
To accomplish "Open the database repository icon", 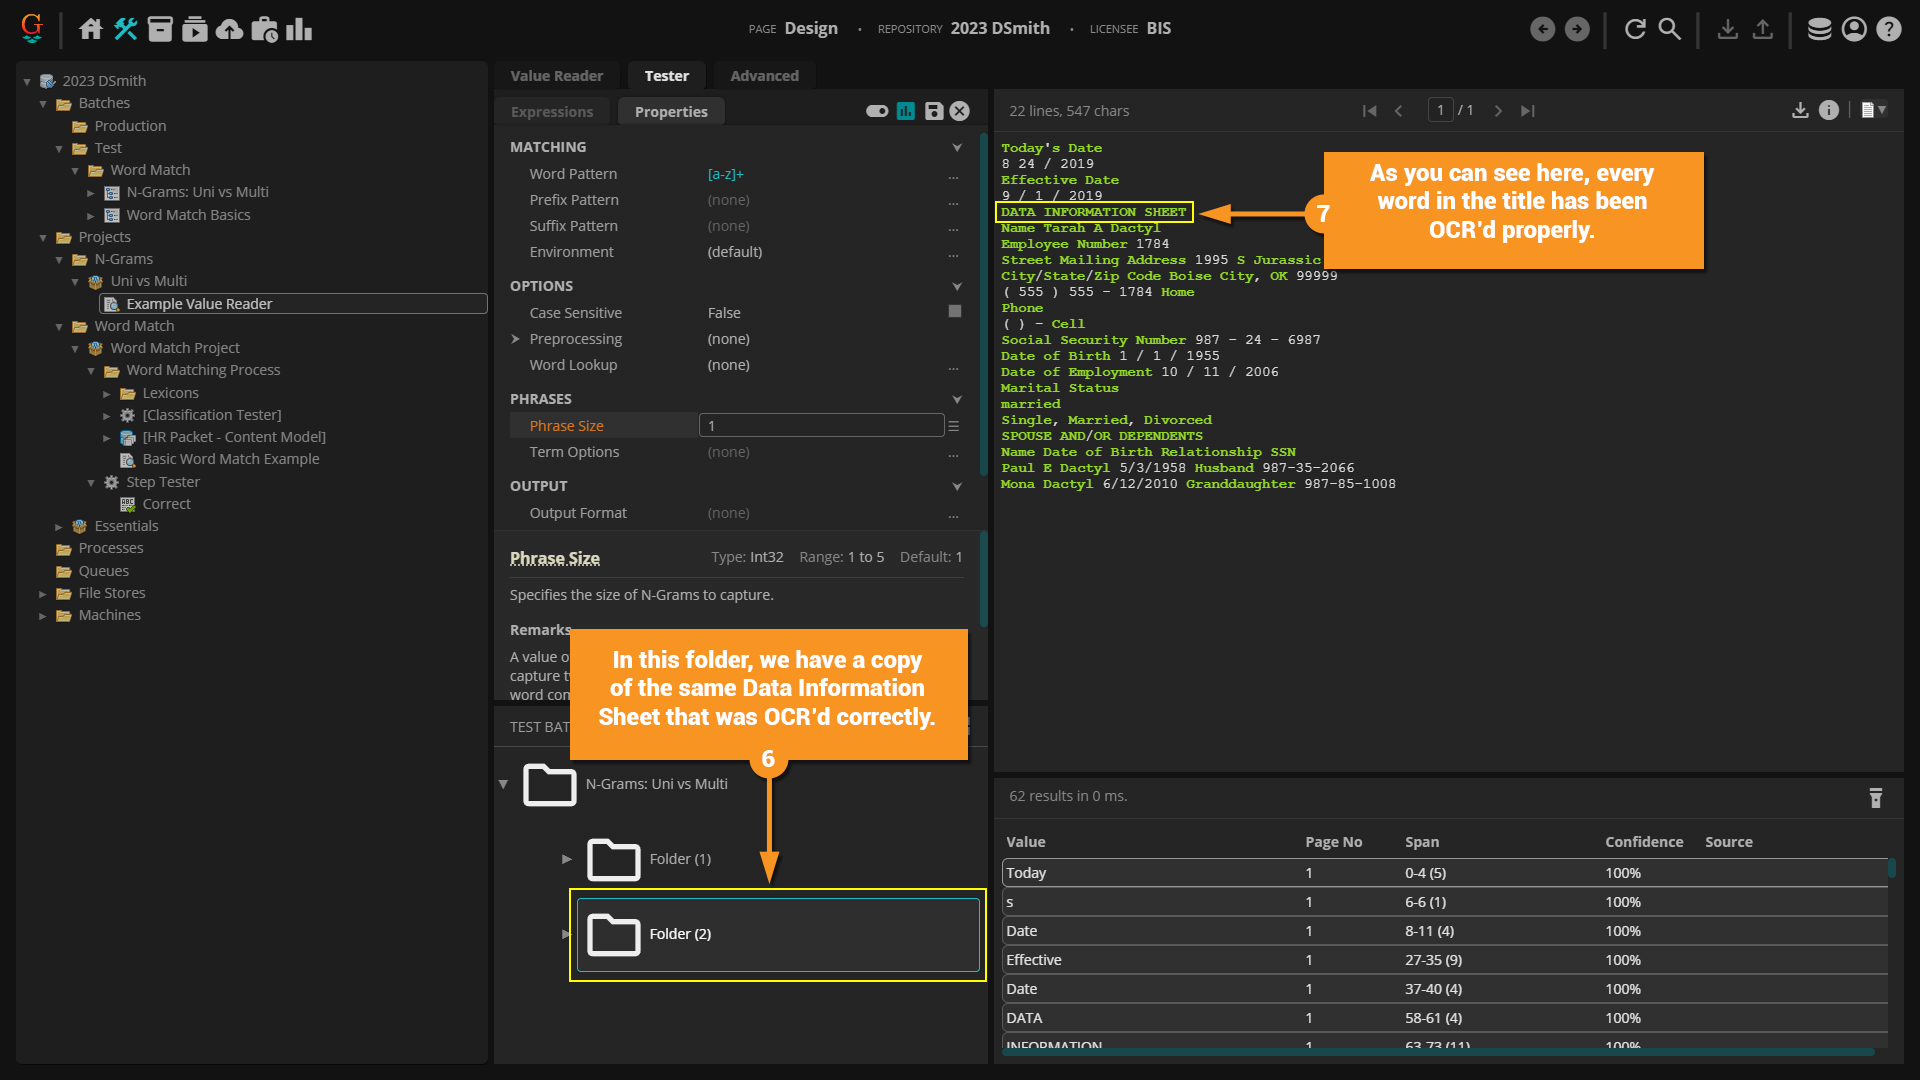I will point(1819,29).
